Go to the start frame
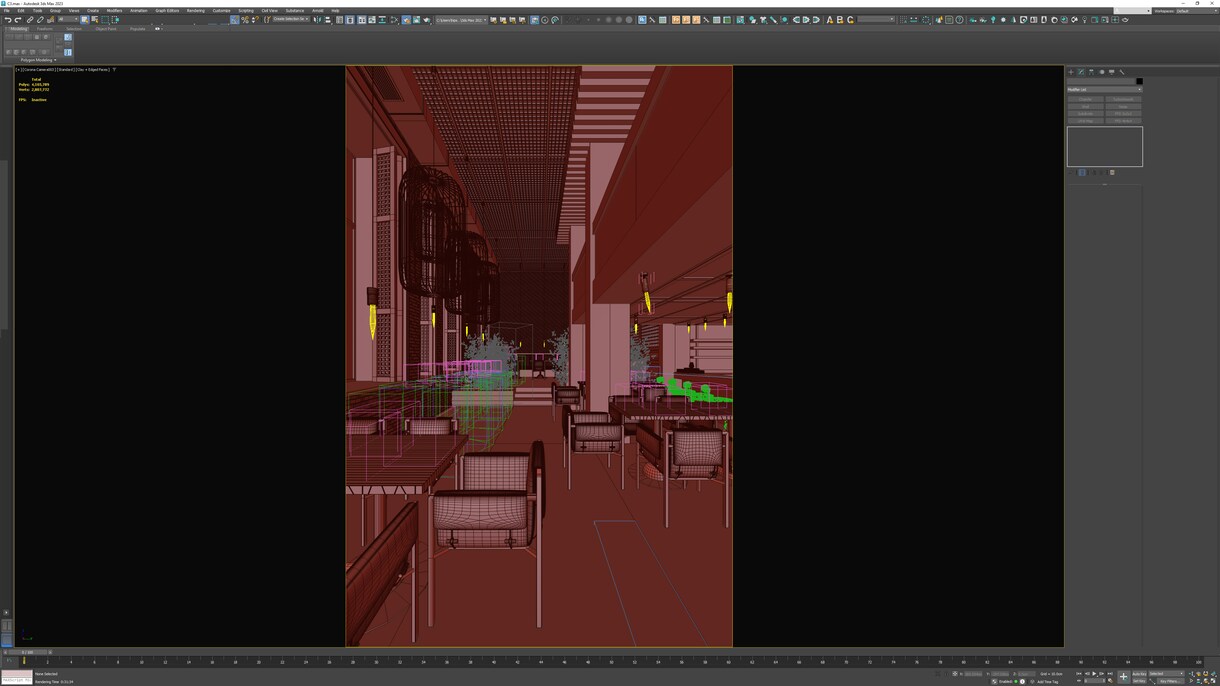 [1079, 674]
